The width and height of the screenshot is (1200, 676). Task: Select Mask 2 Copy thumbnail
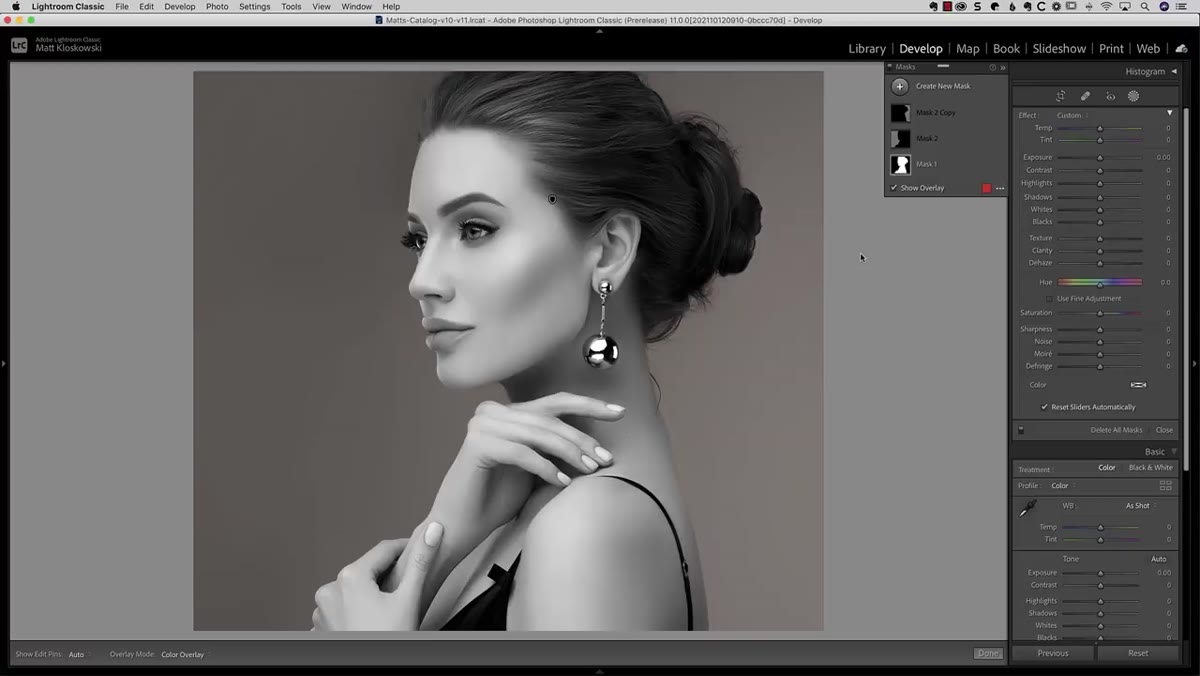(x=901, y=113)
